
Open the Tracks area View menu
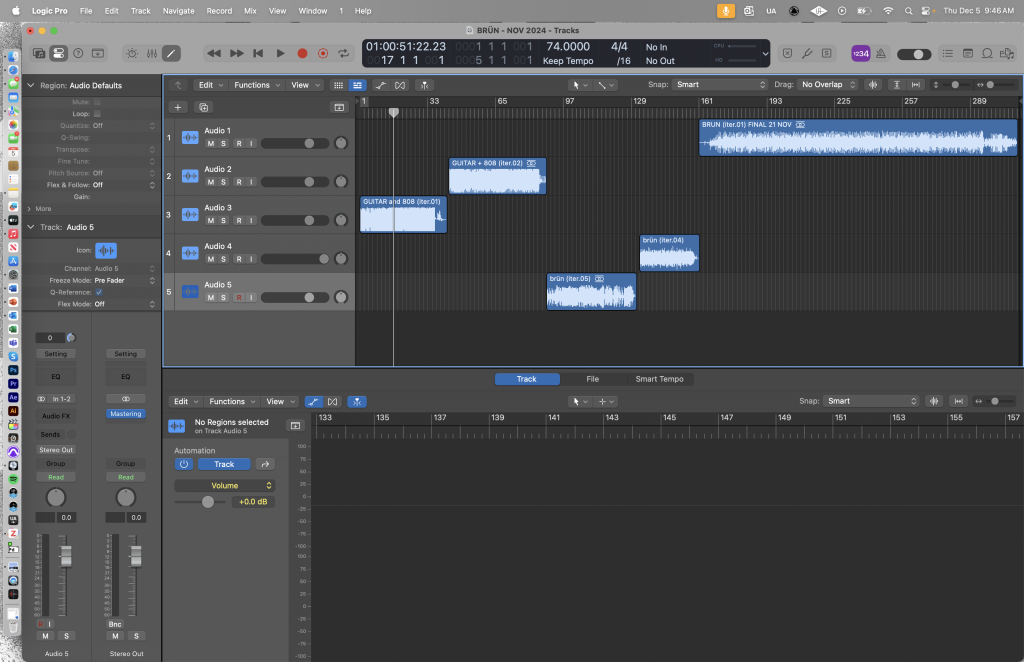point(305,85)
